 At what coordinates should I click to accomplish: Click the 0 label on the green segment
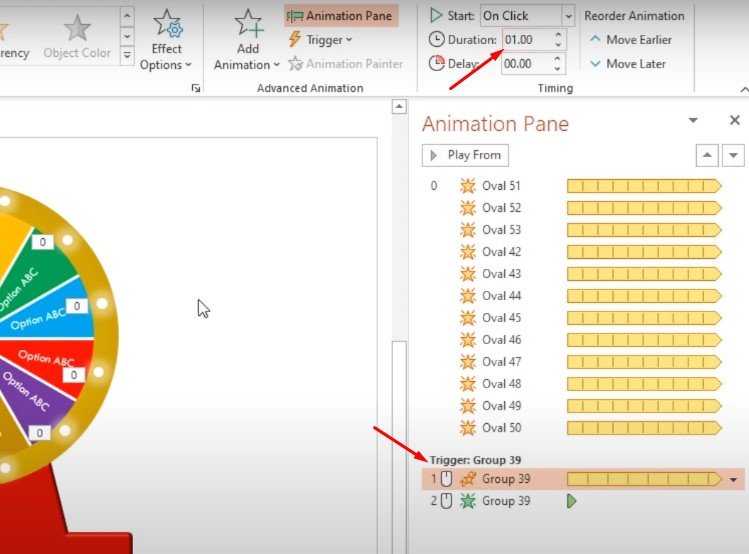pyautogui.click(x=43, y=242)
